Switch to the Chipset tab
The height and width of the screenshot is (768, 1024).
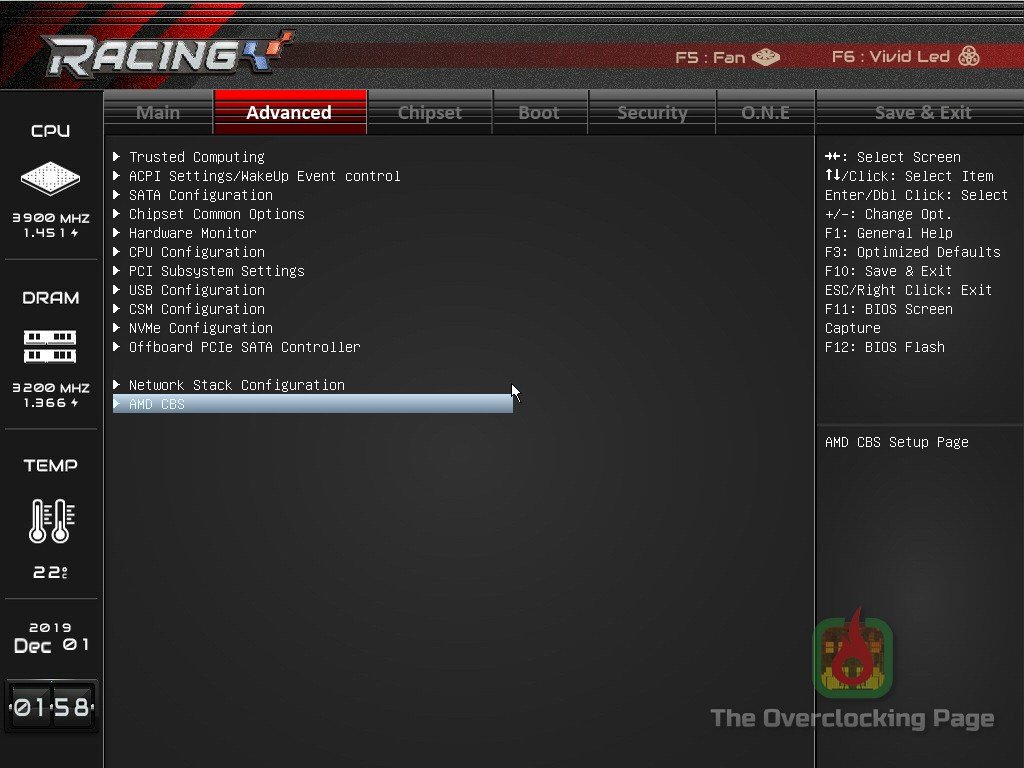pyautogui.click(x=430, y=112)
